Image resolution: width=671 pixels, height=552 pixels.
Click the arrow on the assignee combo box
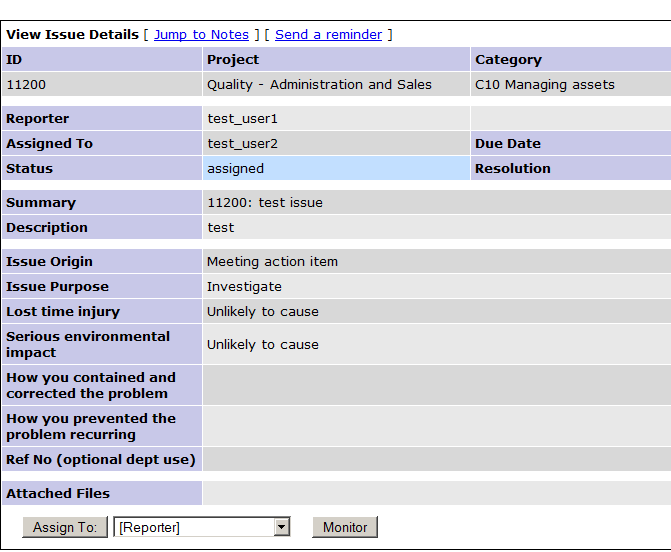(x=282, y=527)
